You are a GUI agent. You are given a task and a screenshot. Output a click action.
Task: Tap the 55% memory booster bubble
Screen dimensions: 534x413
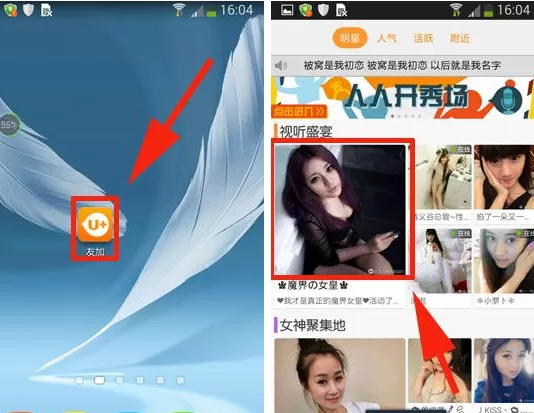point(9,125)
